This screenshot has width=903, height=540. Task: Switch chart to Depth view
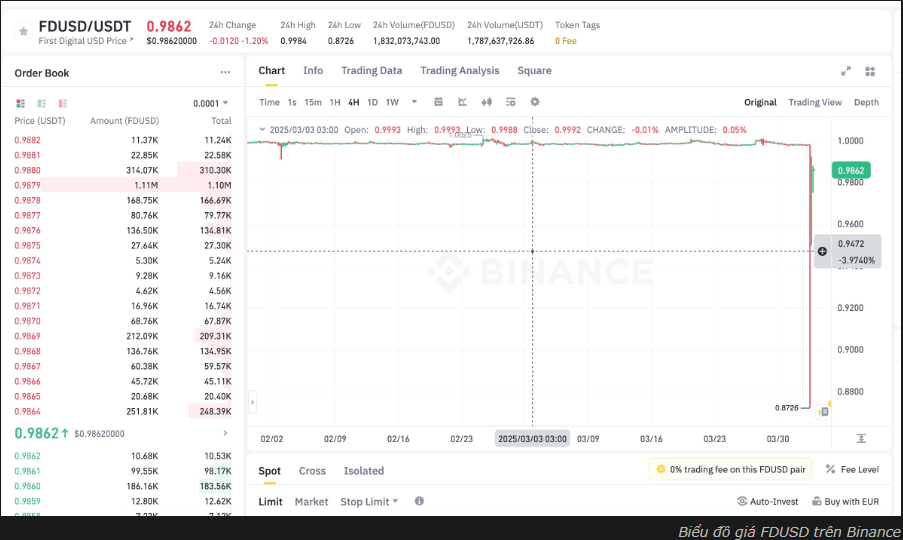pos(866,102)
